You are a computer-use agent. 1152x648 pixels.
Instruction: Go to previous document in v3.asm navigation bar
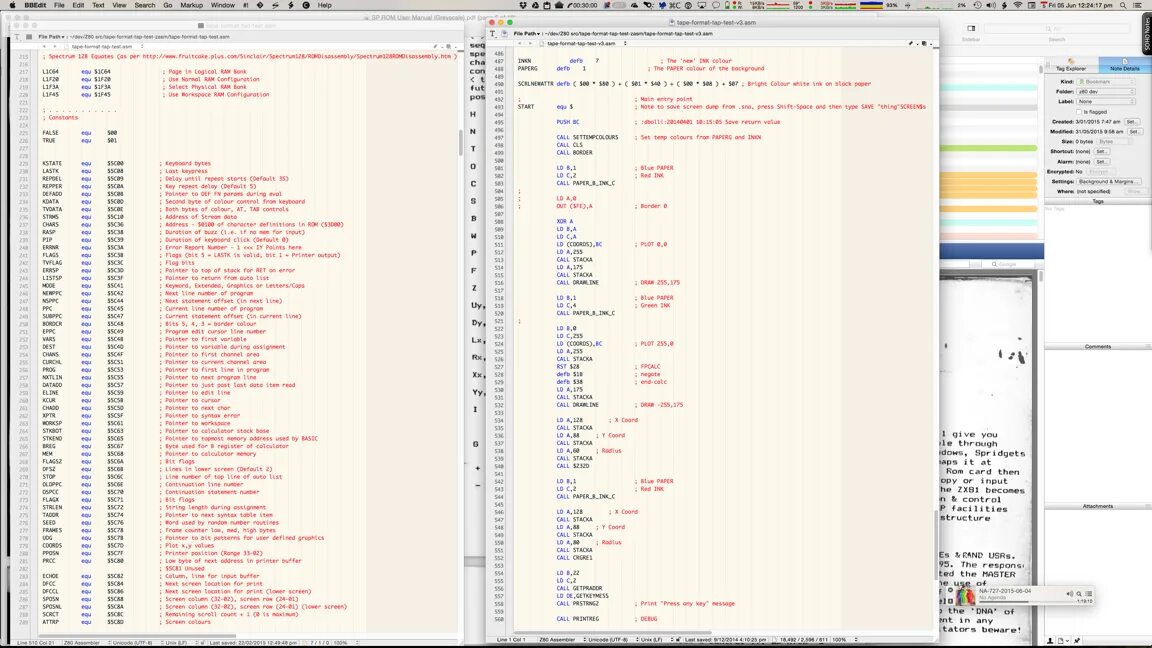coord(520,43)
